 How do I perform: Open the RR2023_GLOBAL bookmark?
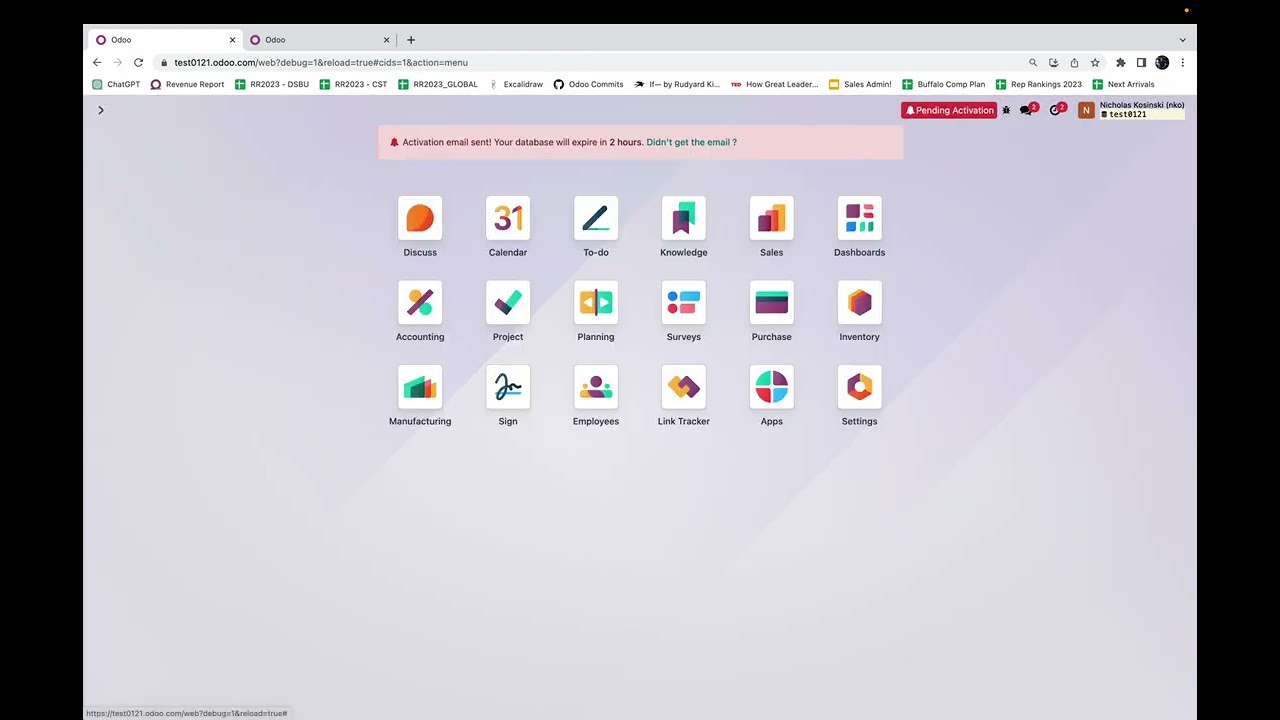click(x=438, y=84)
